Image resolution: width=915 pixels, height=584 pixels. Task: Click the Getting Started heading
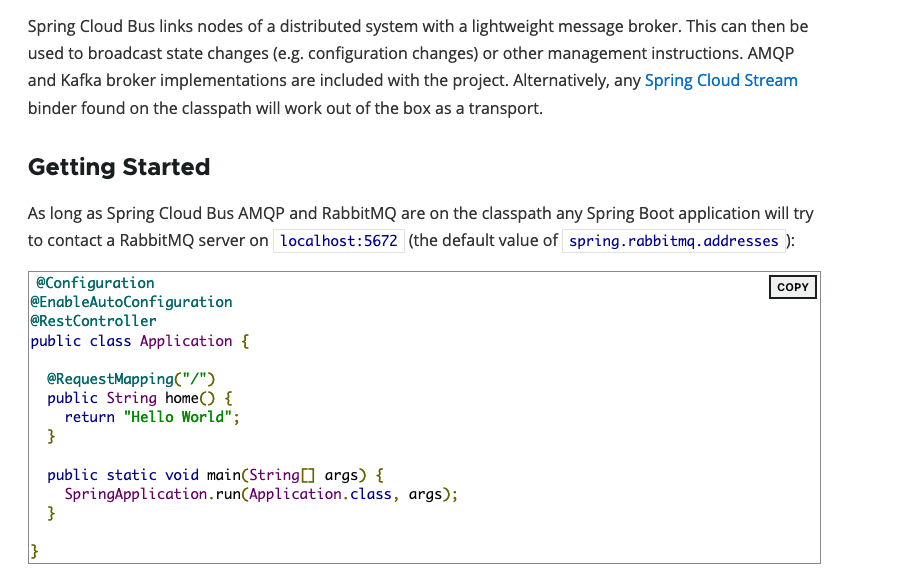tap(119, 167)
